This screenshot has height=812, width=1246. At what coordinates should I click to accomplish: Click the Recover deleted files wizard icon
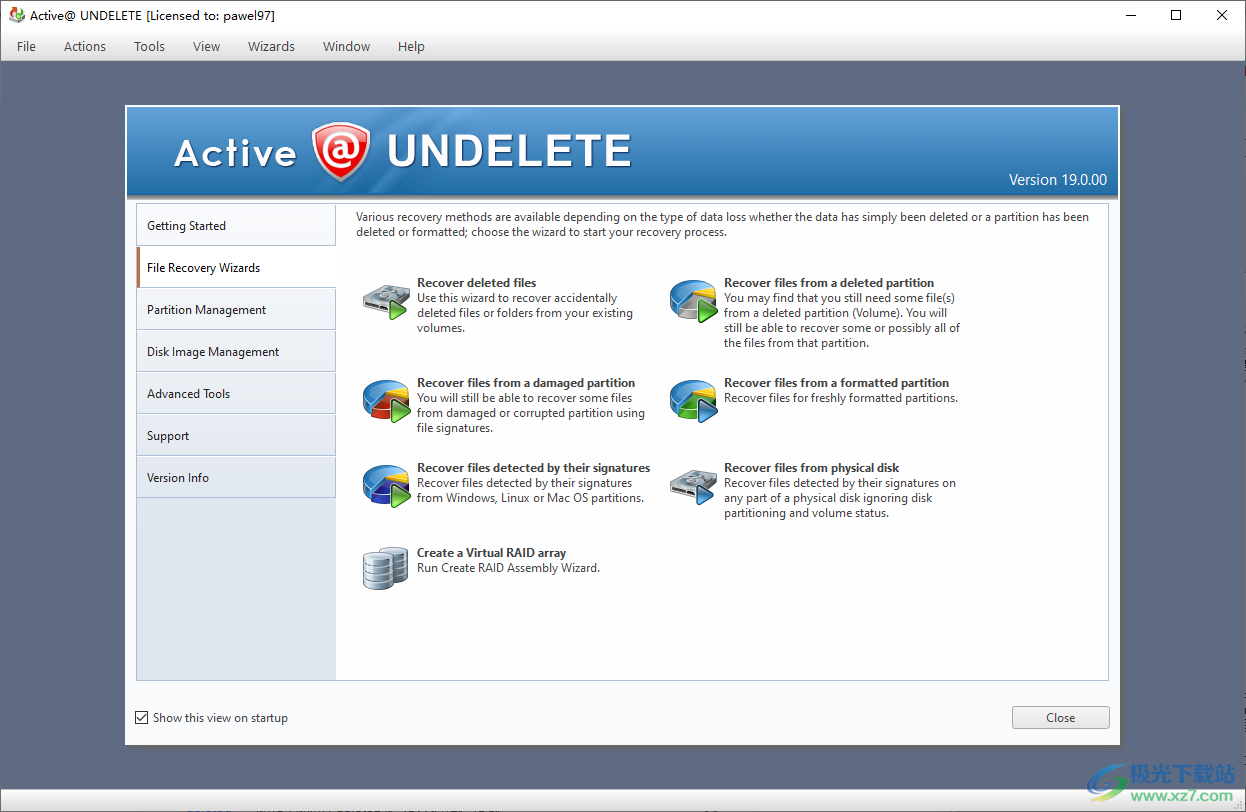click(385, 300)
